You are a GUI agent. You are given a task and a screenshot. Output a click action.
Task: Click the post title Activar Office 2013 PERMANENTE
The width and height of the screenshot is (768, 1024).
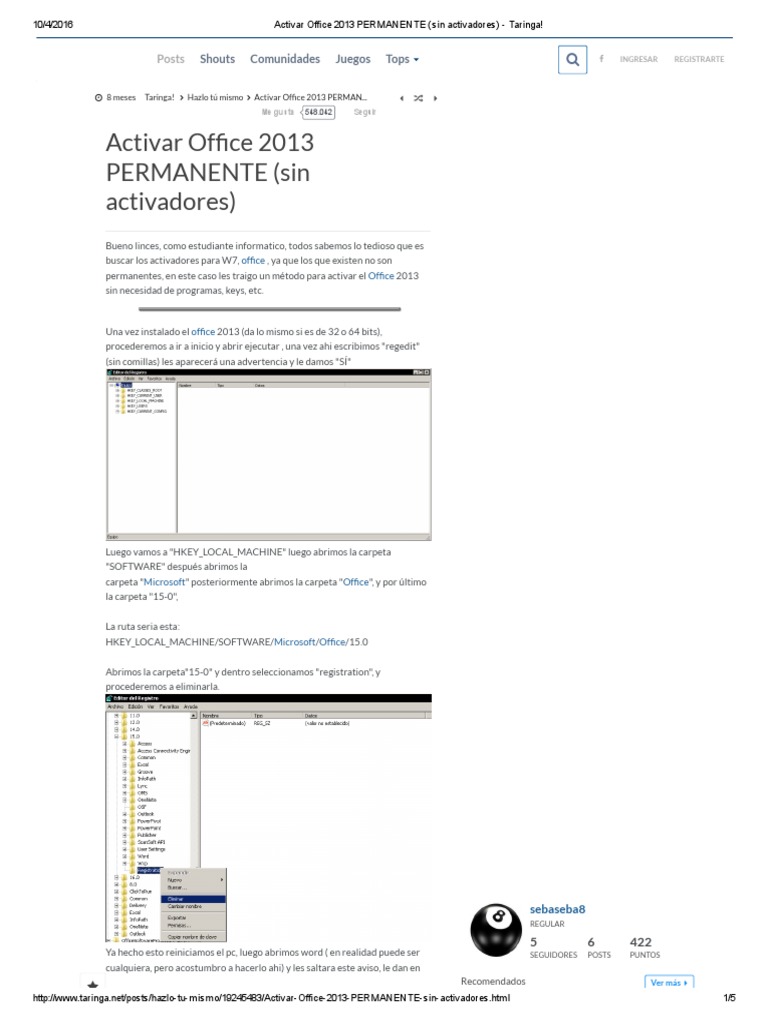[210, 172]
